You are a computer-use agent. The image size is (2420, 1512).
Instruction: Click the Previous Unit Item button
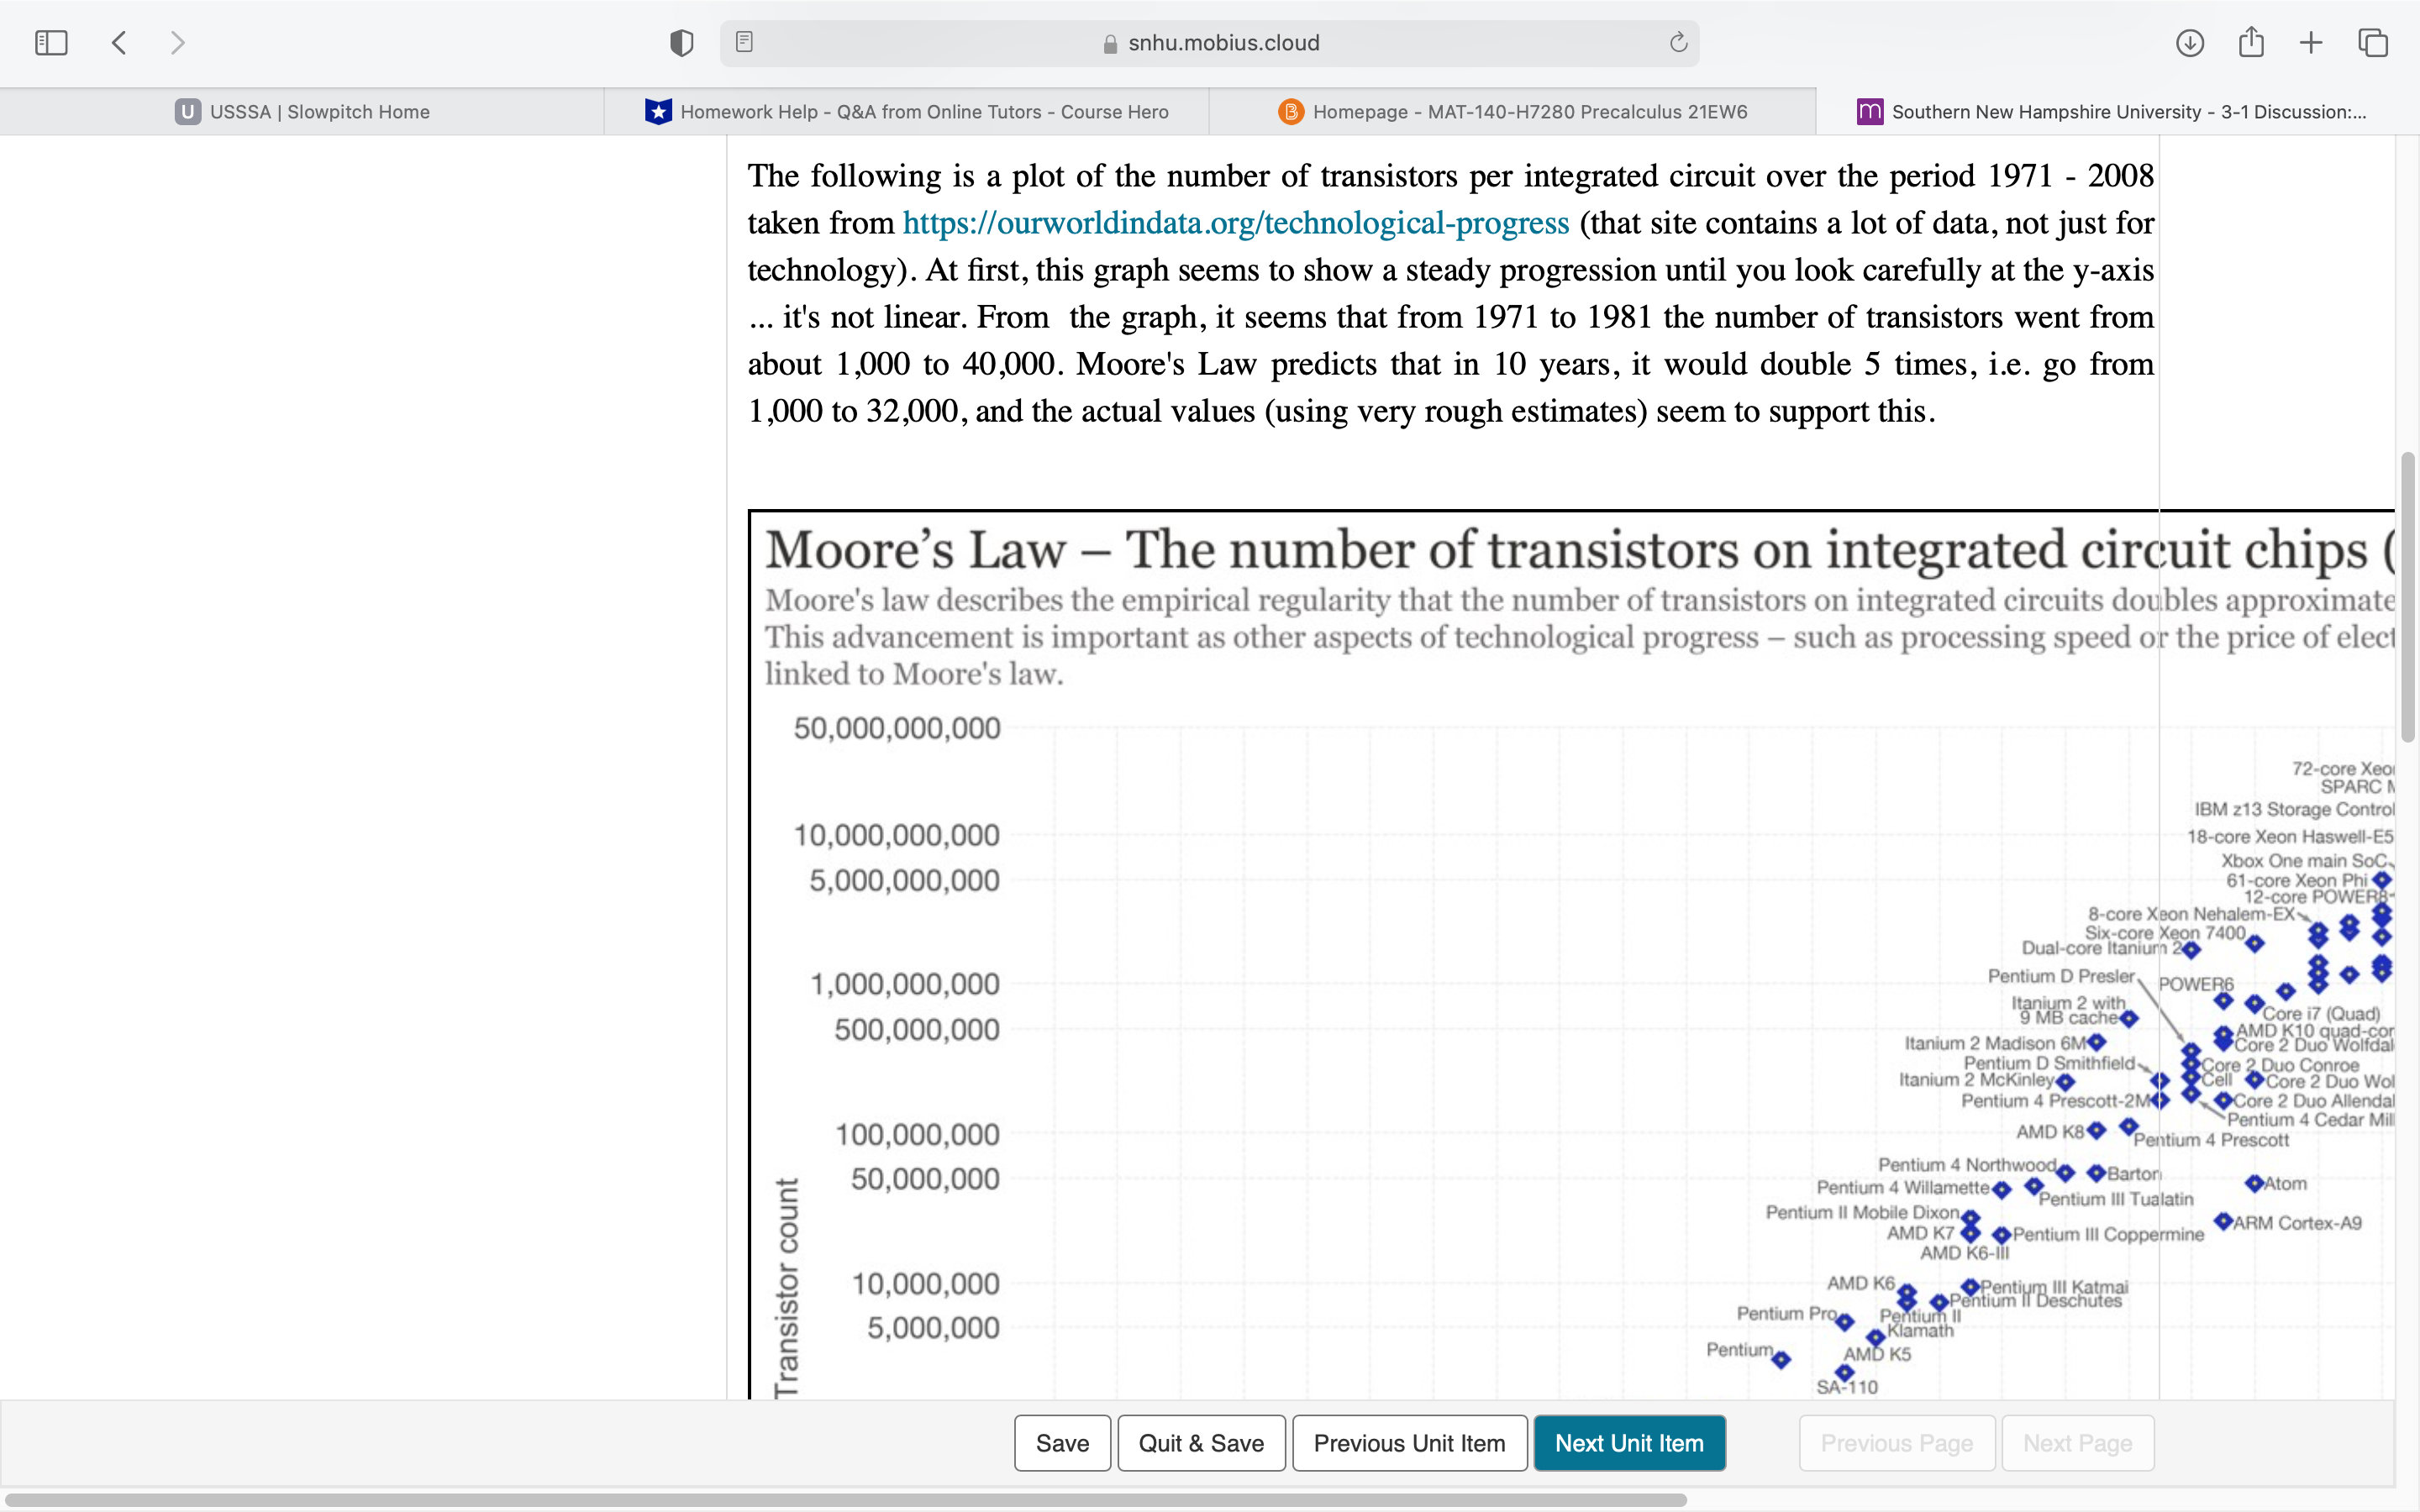click(x=1410, y=1443)
